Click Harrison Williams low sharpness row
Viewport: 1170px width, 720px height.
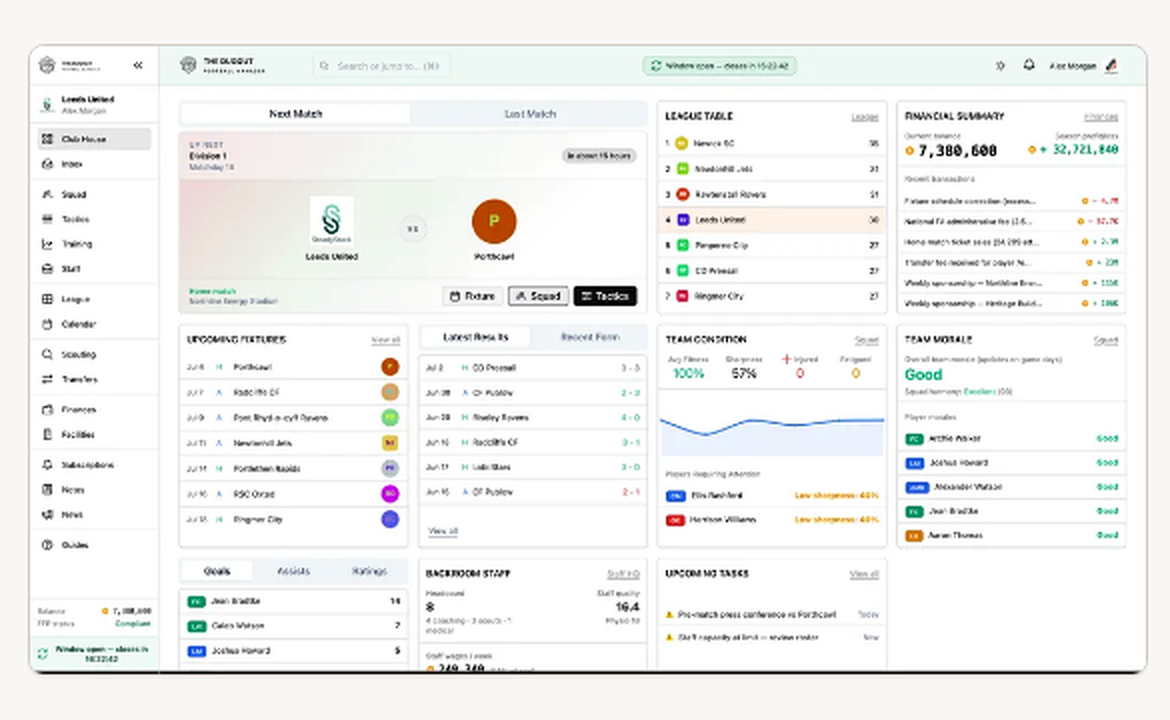(x=772, y=519)
